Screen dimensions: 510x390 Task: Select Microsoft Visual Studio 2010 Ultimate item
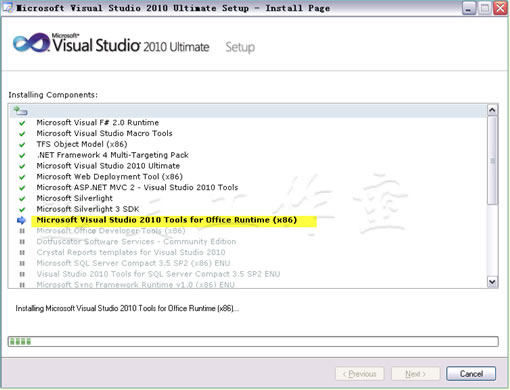tap(108, 166)
